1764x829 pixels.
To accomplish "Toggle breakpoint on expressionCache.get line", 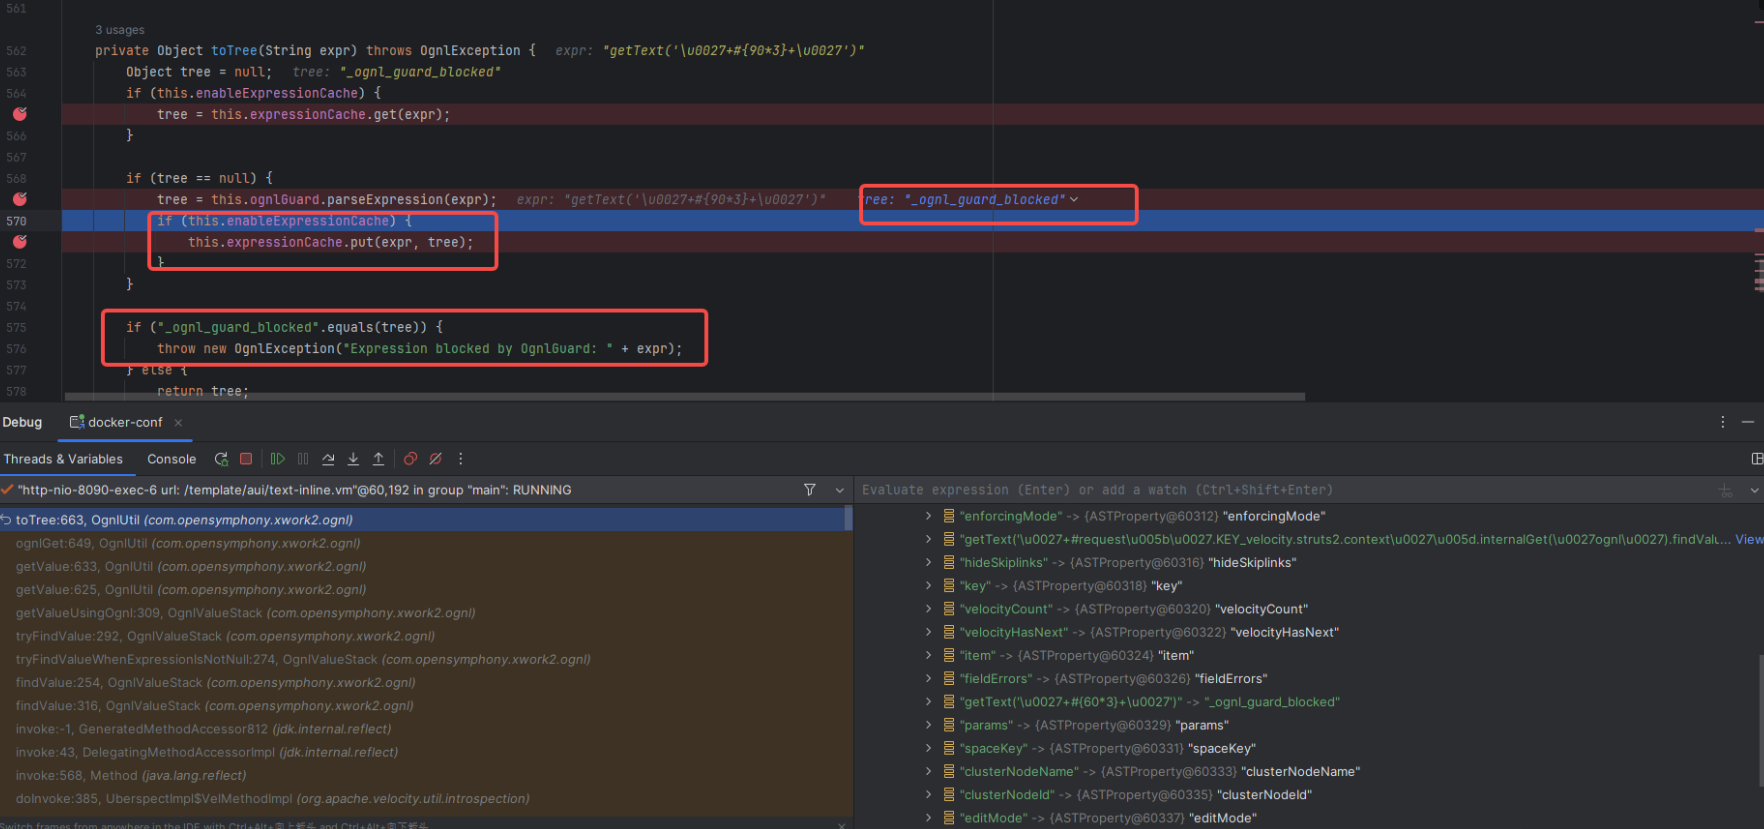I will point(19,114).
